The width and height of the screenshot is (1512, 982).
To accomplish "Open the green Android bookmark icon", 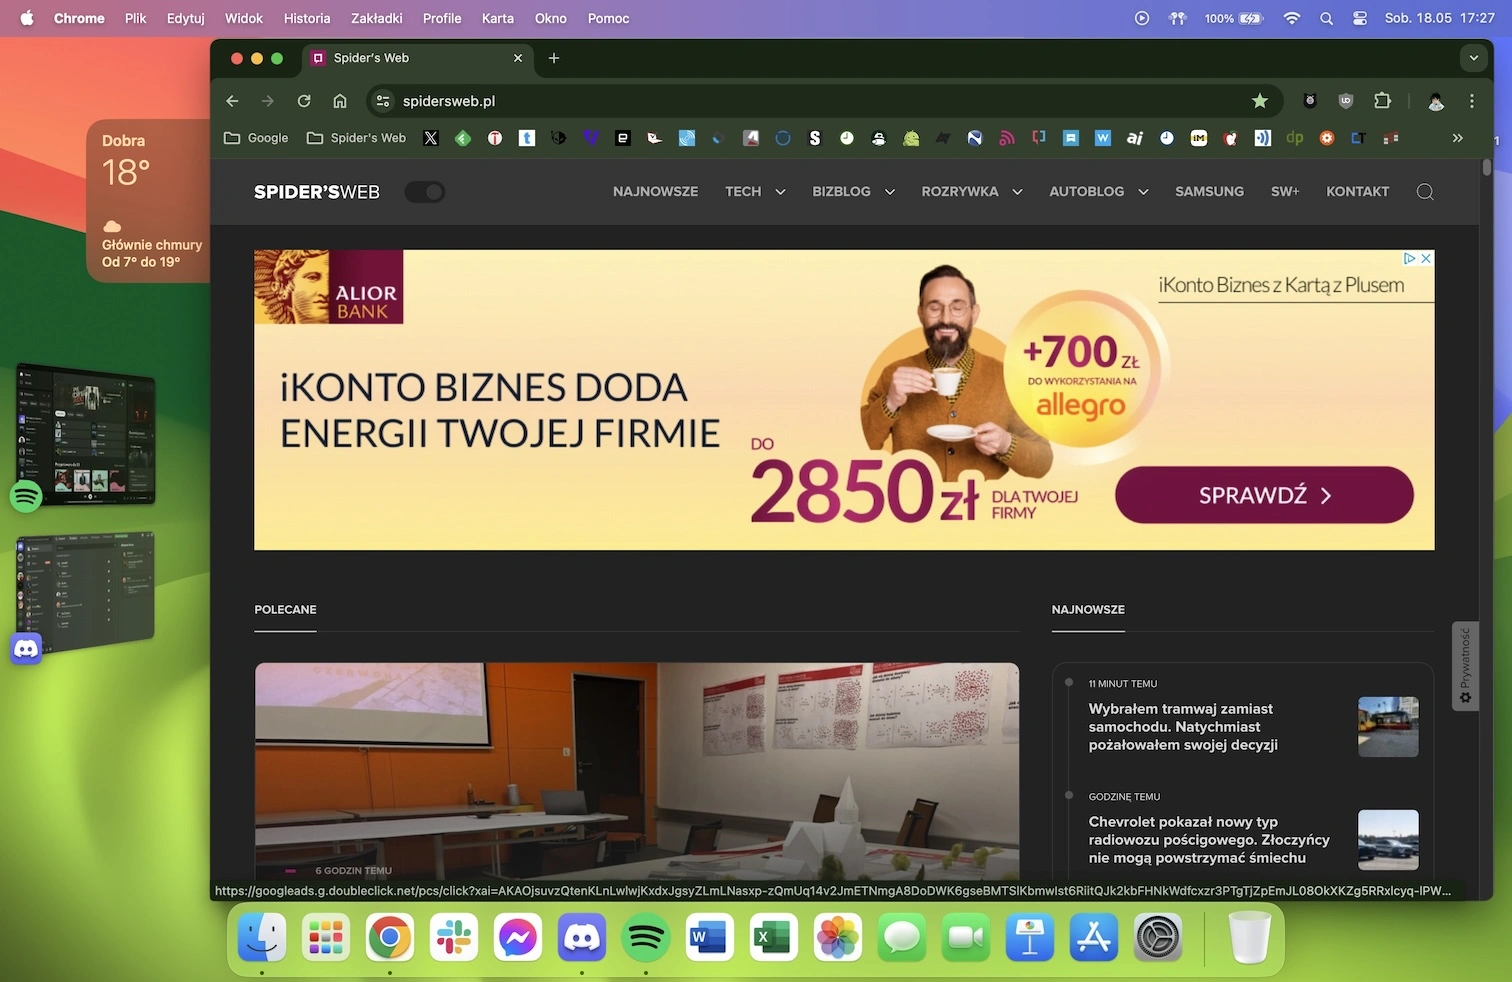I will 911,138.
